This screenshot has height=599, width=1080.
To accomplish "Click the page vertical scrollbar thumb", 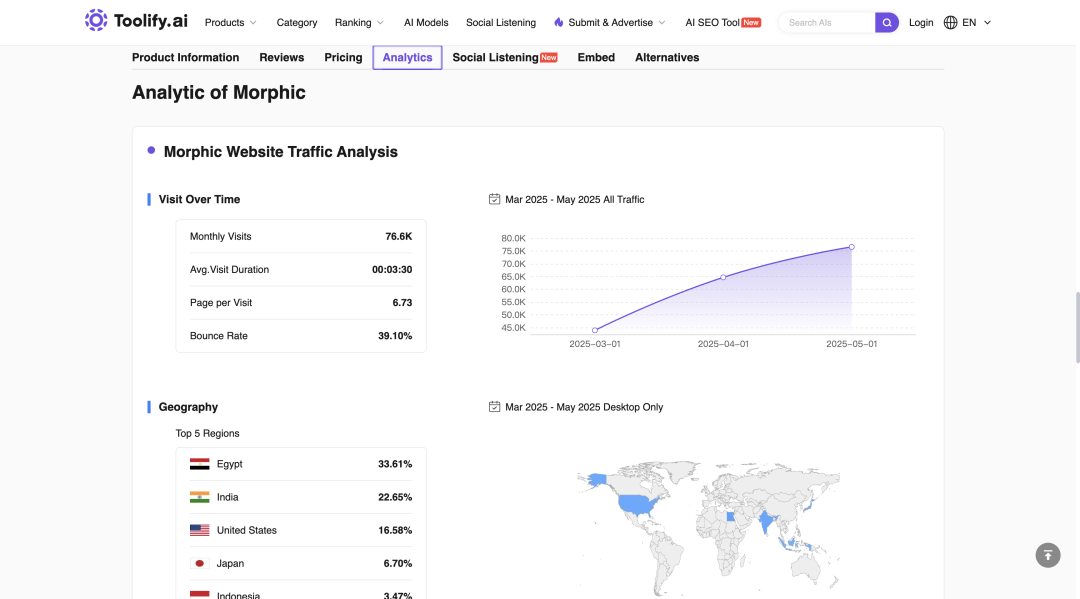I will 1077,327.
